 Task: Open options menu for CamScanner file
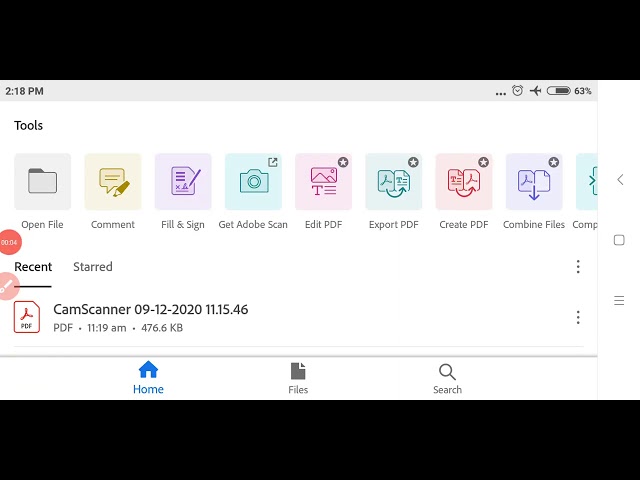(578, 317)
